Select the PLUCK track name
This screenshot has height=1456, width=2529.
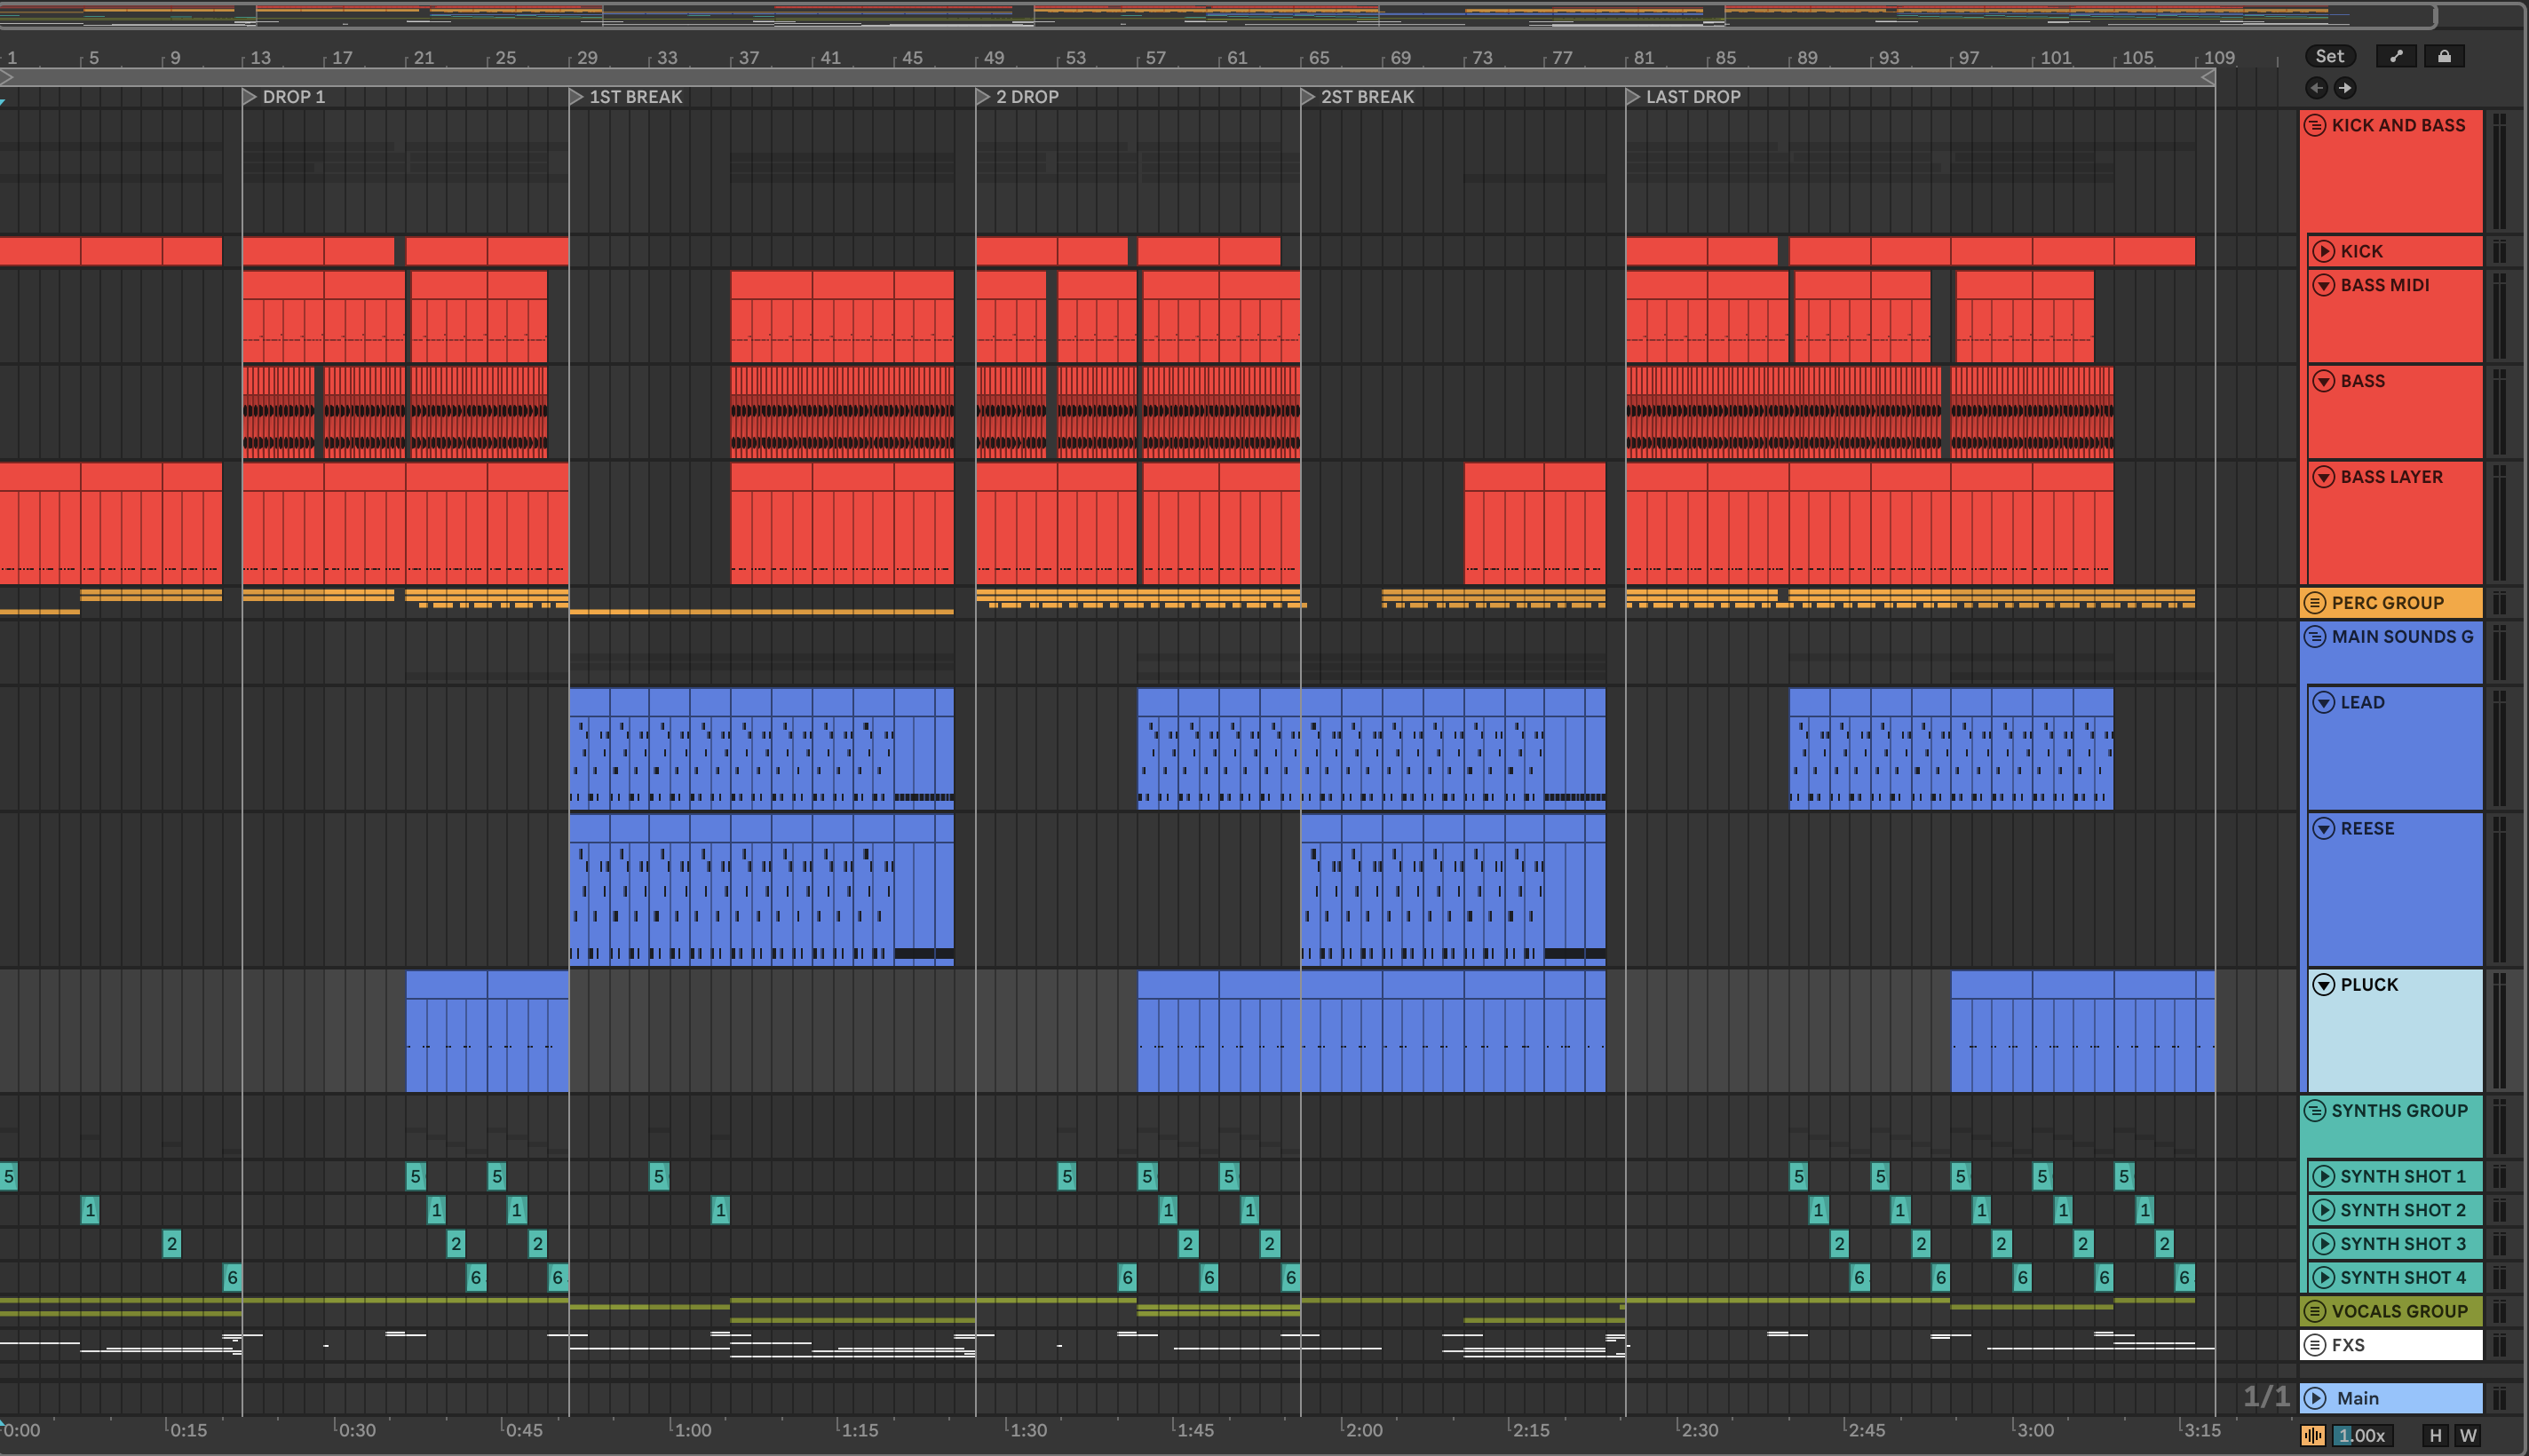(x=2369, y=985)
